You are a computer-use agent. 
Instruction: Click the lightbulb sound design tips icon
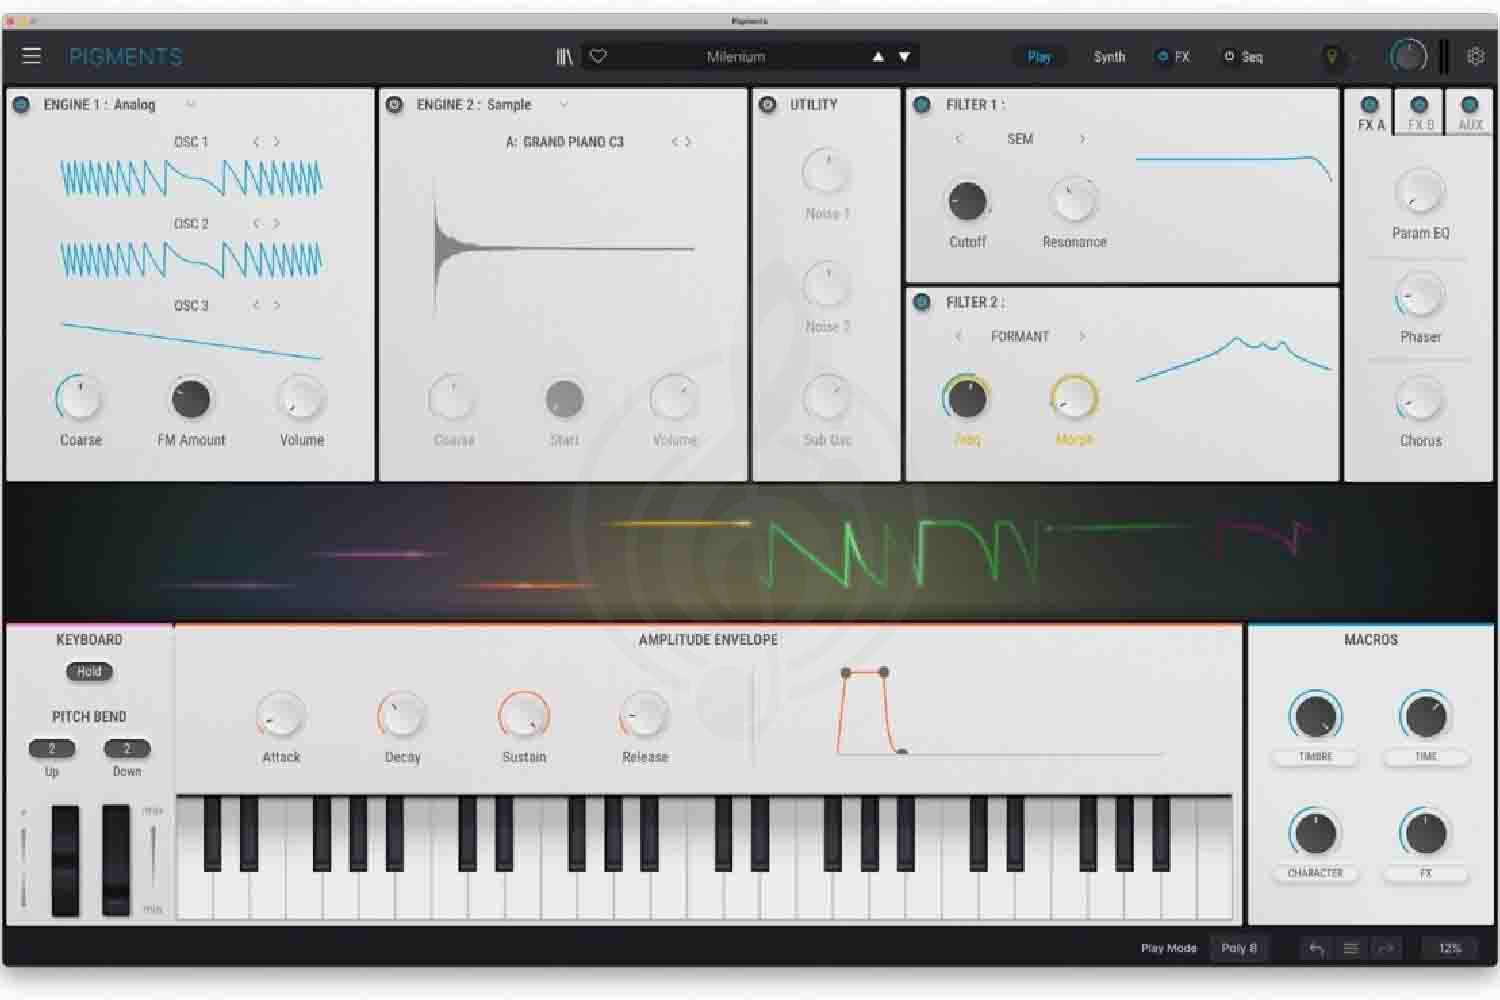coord(1331,57)
